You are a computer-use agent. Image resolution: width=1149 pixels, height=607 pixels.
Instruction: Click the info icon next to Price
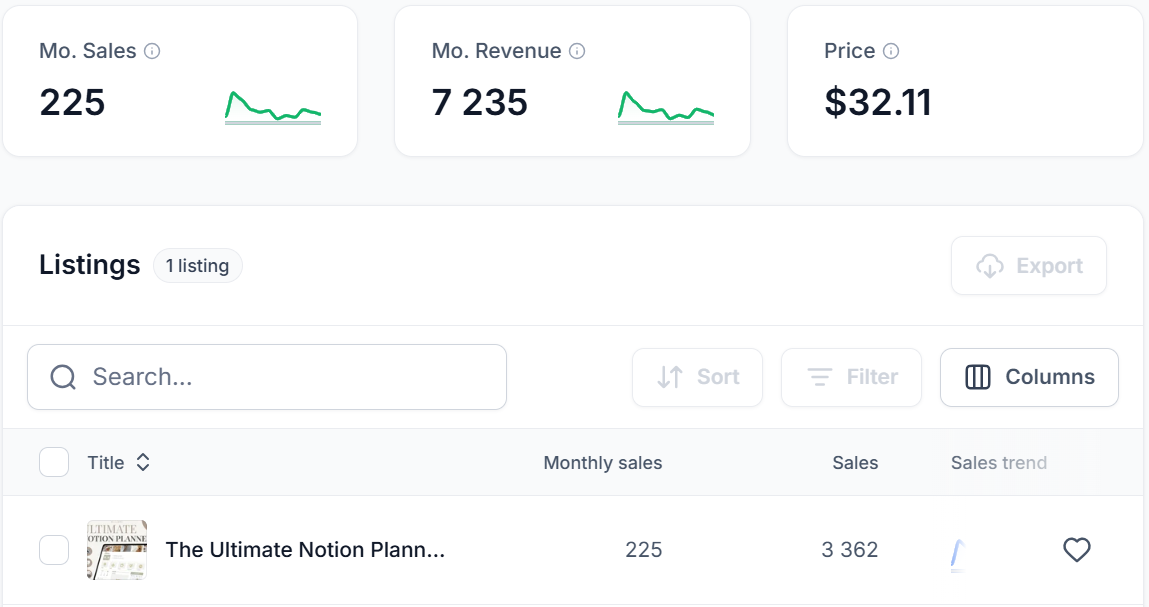(891, 51)
